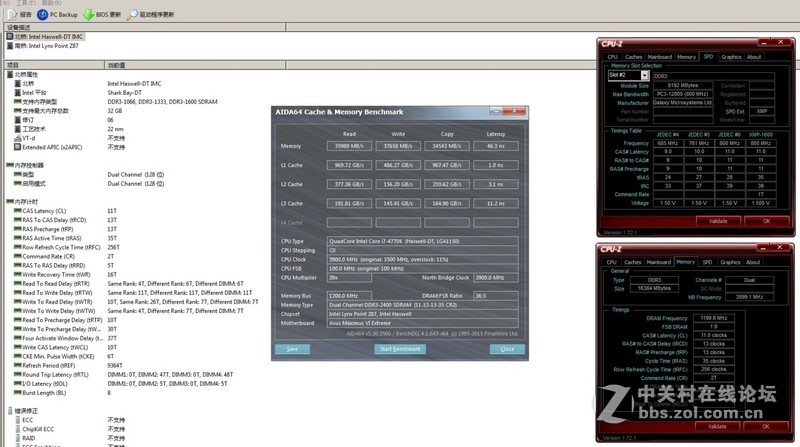
Task: Switch to Caches tab in CPU-Z SPD window
Action: click(x=634, y=57)
